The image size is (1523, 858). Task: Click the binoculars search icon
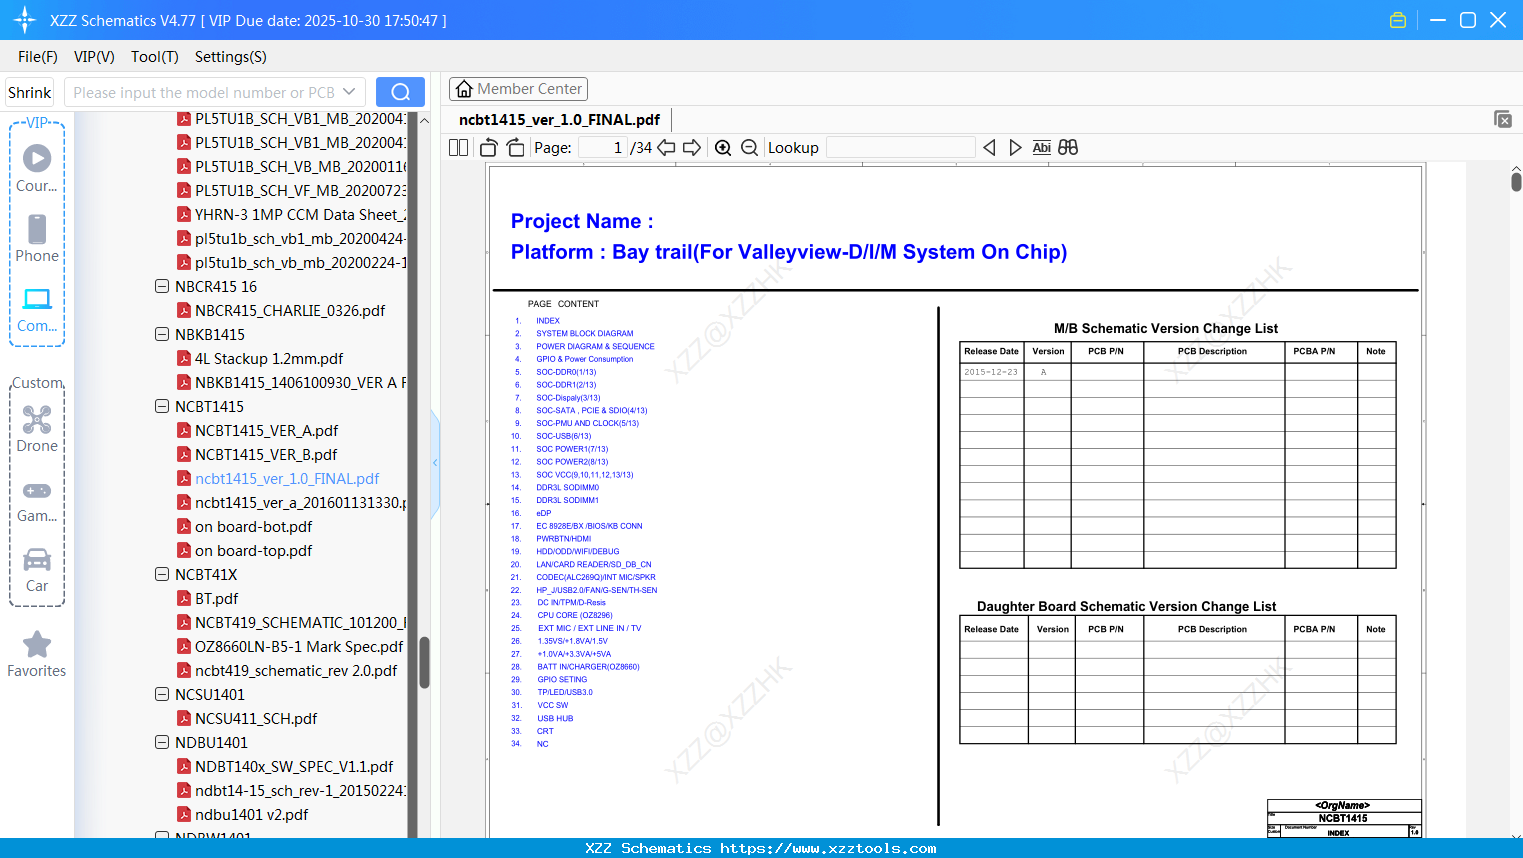[x=1068, y=148]
